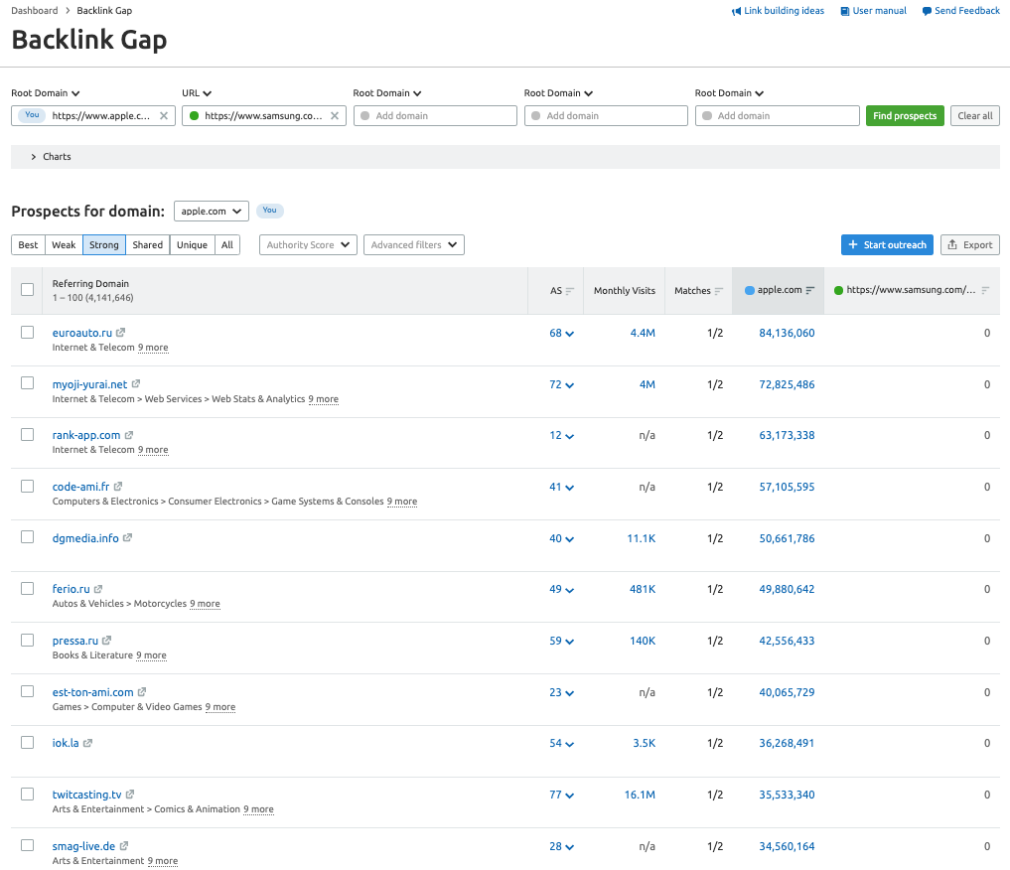Open external link icon next to est-ton-ami.com
Viewport: 1010px width, 870px height.
click(142, 692)
